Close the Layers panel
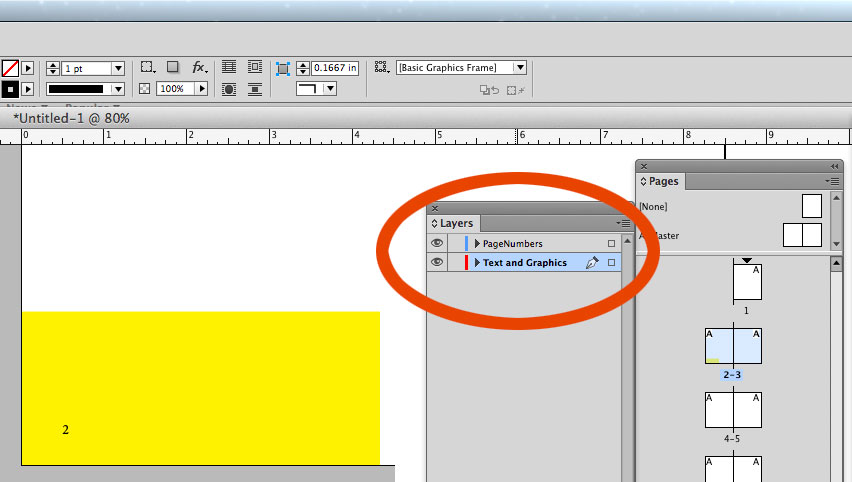This screenshot has width=852, height=482. click(x=435, y=208)
